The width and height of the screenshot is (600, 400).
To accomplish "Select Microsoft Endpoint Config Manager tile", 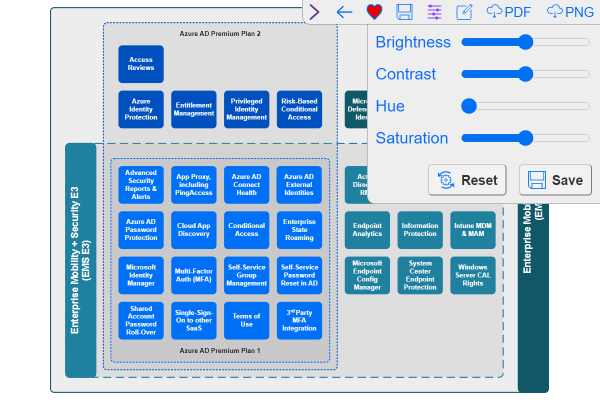I will coord(367,275).
